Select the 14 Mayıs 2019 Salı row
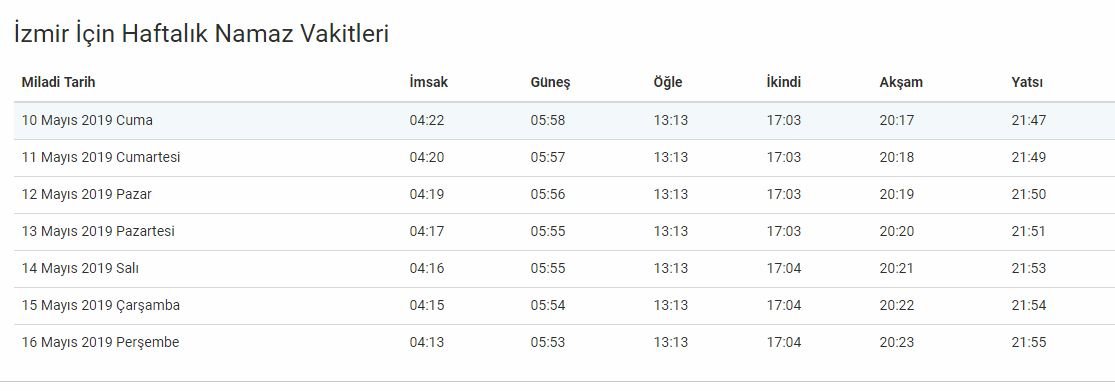 click(x=565, y=269)
